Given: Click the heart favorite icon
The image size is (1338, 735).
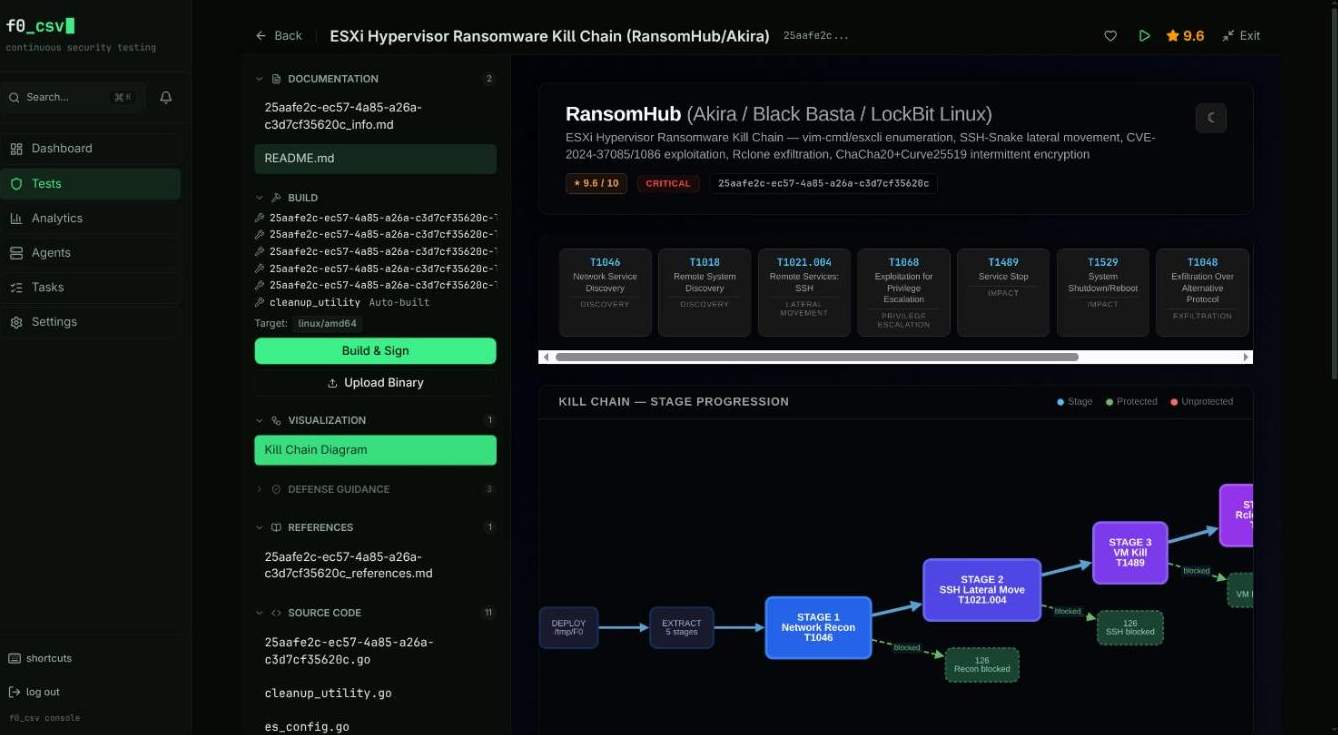Looking at the screenshot, I should 1110,36.
